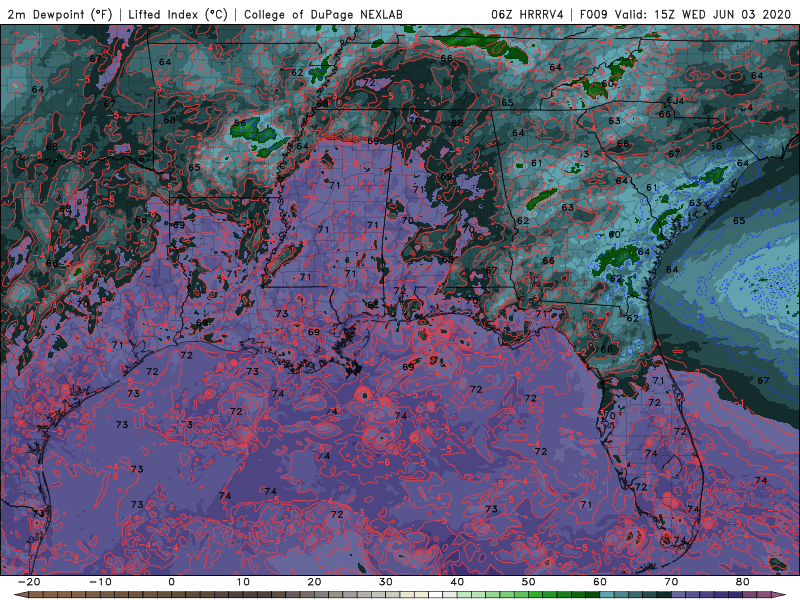Click the "0" color scale label
800x600 pixels.
click(171, 582)
